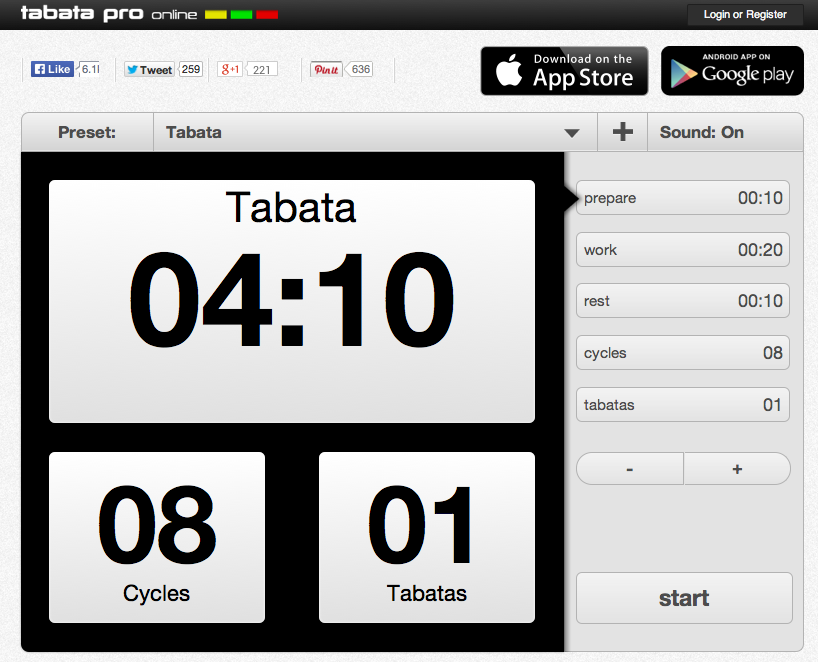Open the Android app on Google Play badge
The image size is (818, 662).
tap(732, 71)
